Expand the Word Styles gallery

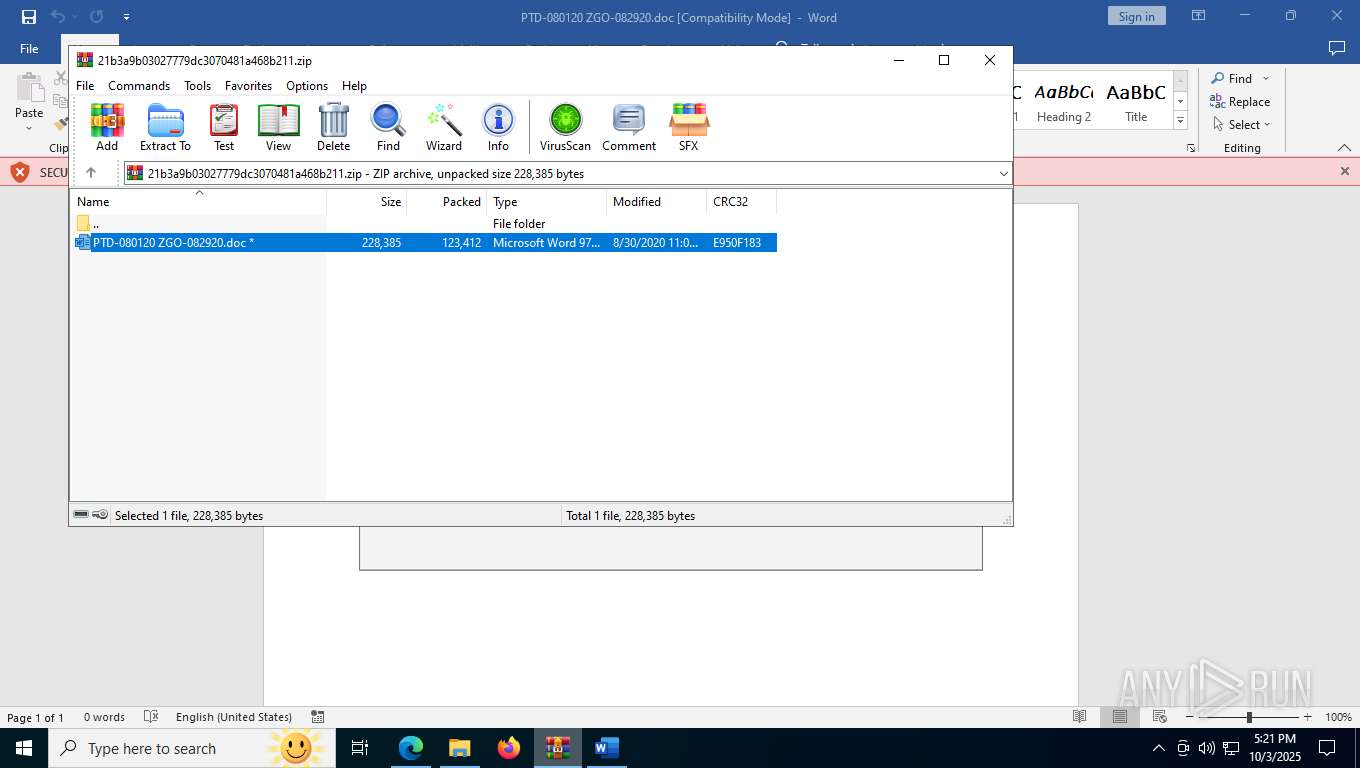[x=1180, y=121]
